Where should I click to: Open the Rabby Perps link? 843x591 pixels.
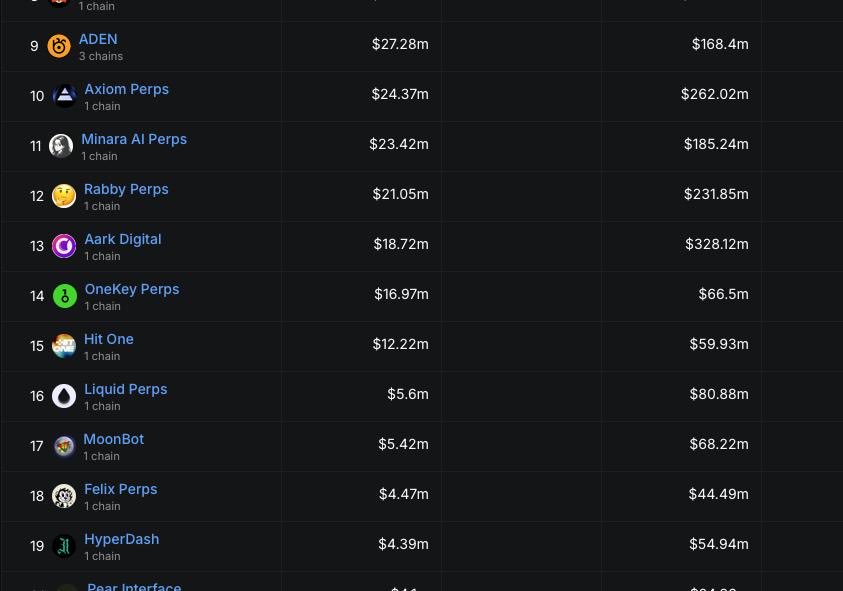pyautogui.click(x=126, y=189)
